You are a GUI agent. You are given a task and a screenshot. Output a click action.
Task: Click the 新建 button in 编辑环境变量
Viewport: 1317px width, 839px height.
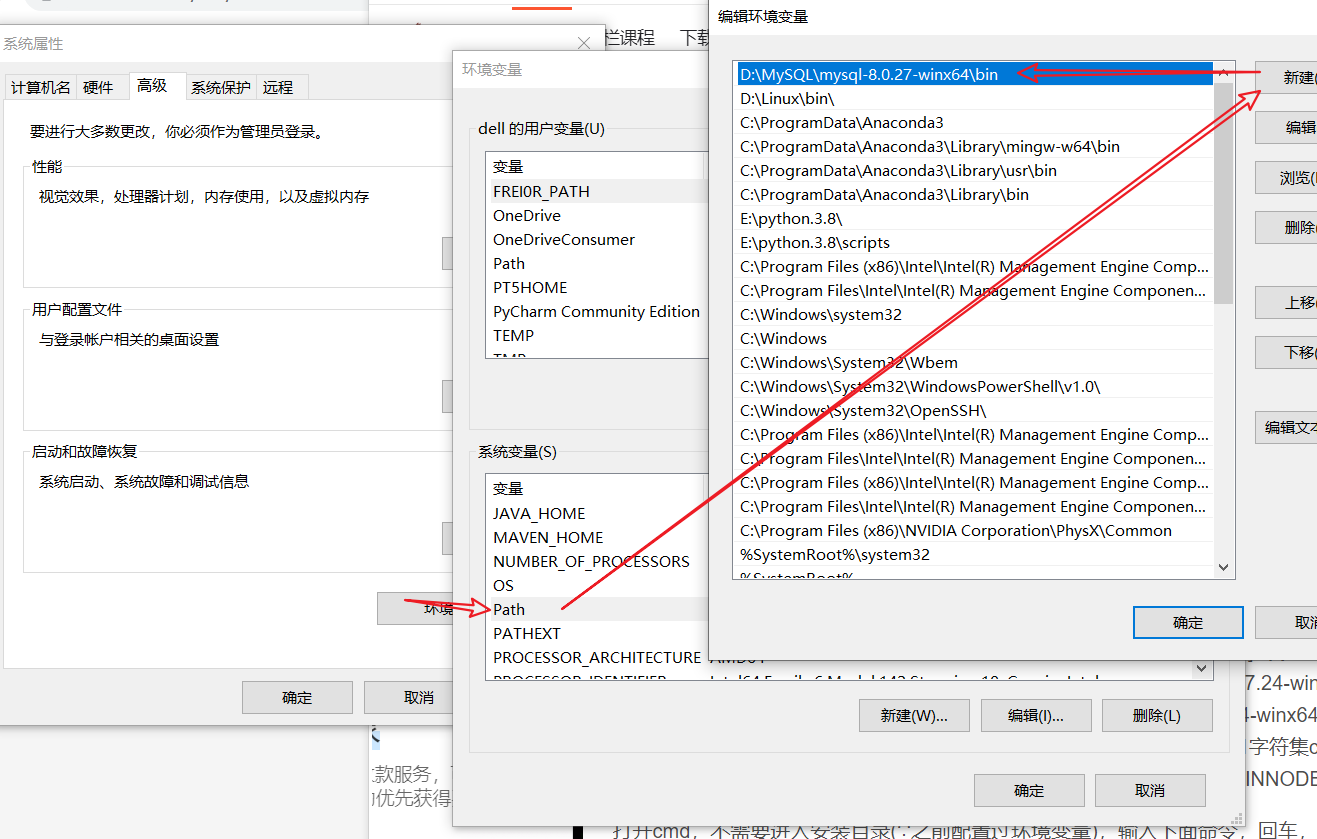[x=1286, y=78]
